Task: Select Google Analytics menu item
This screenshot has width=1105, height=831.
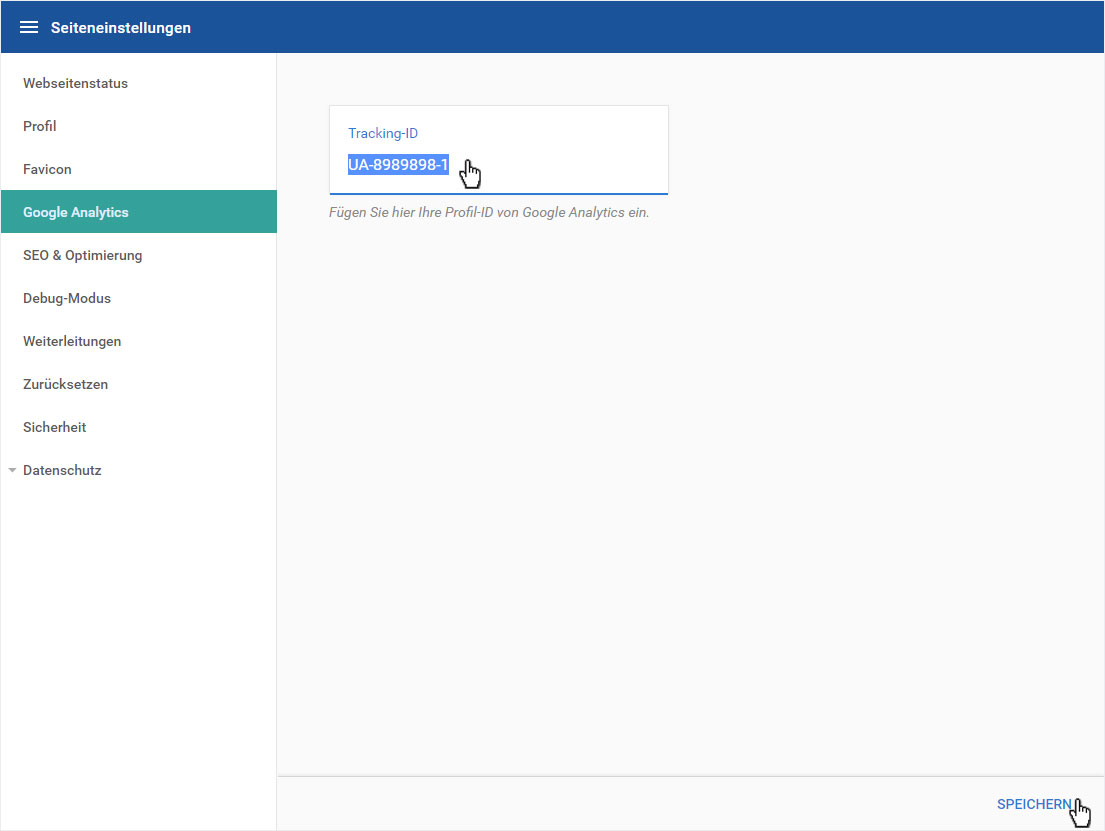Action: point(139,212)
